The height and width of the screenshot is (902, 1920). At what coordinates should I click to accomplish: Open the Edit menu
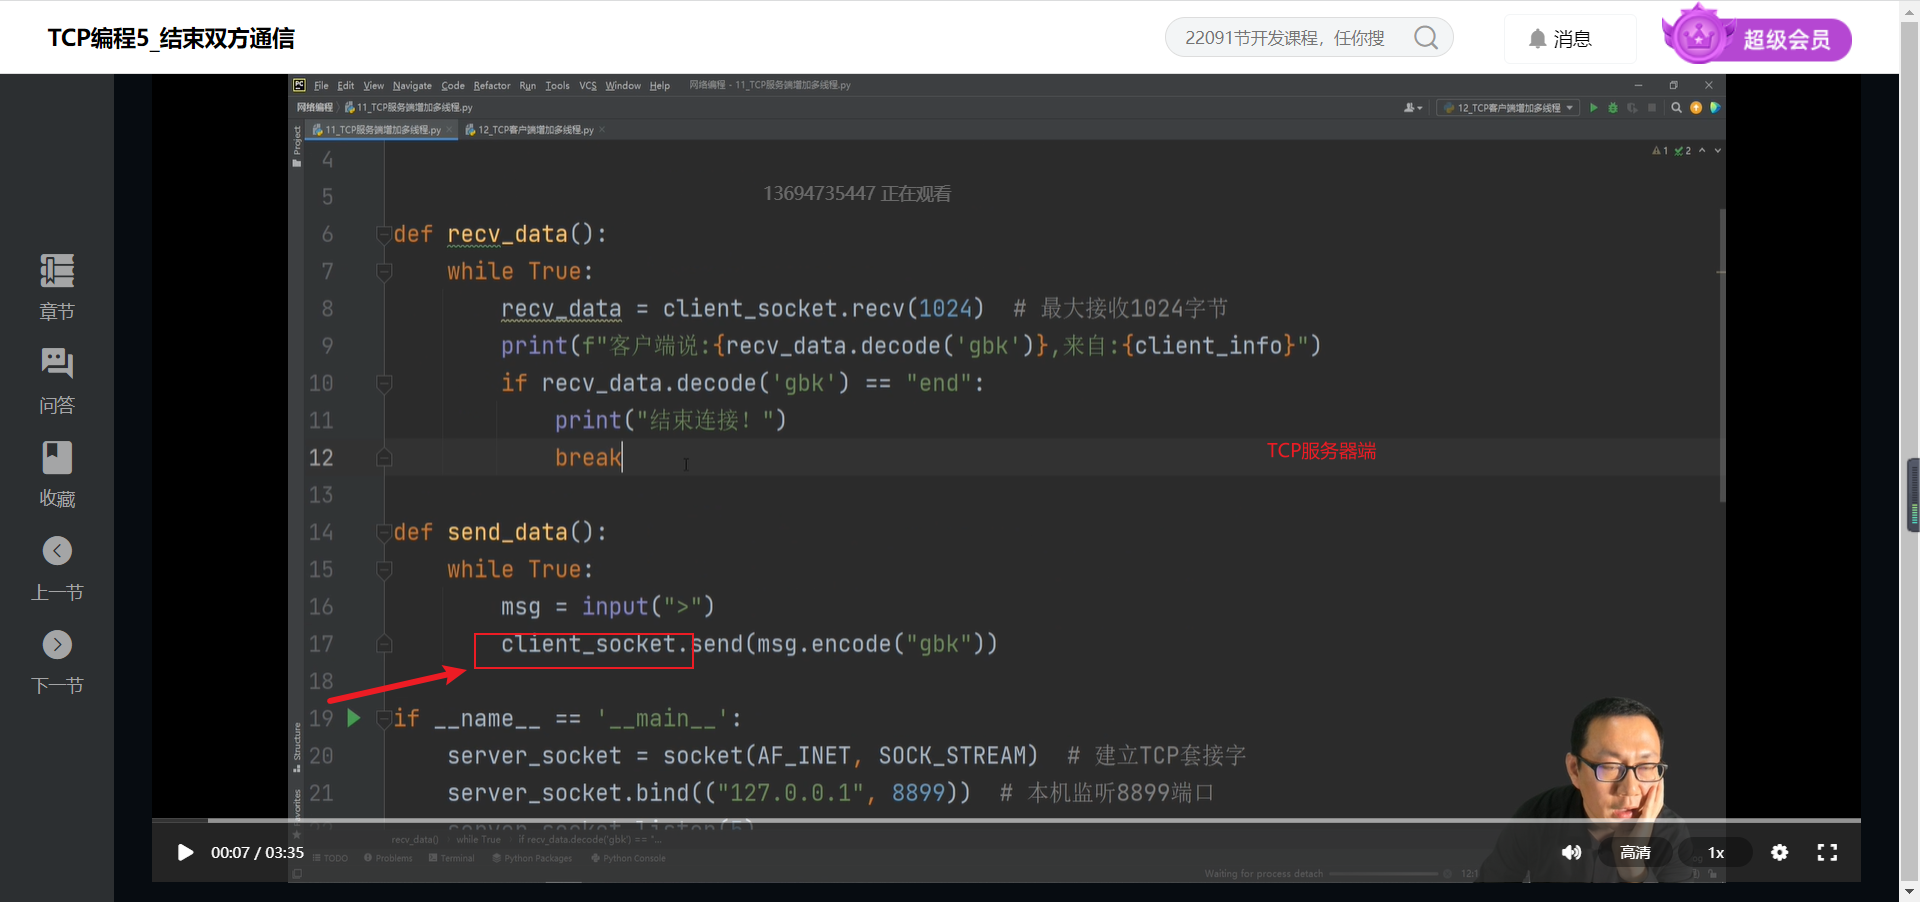(x=346, y=86)
